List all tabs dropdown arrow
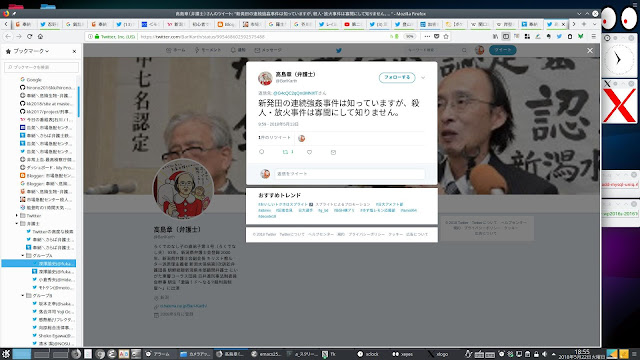This screenshot has height=360, width=640. pyautogui.click(x=594, y=24)
